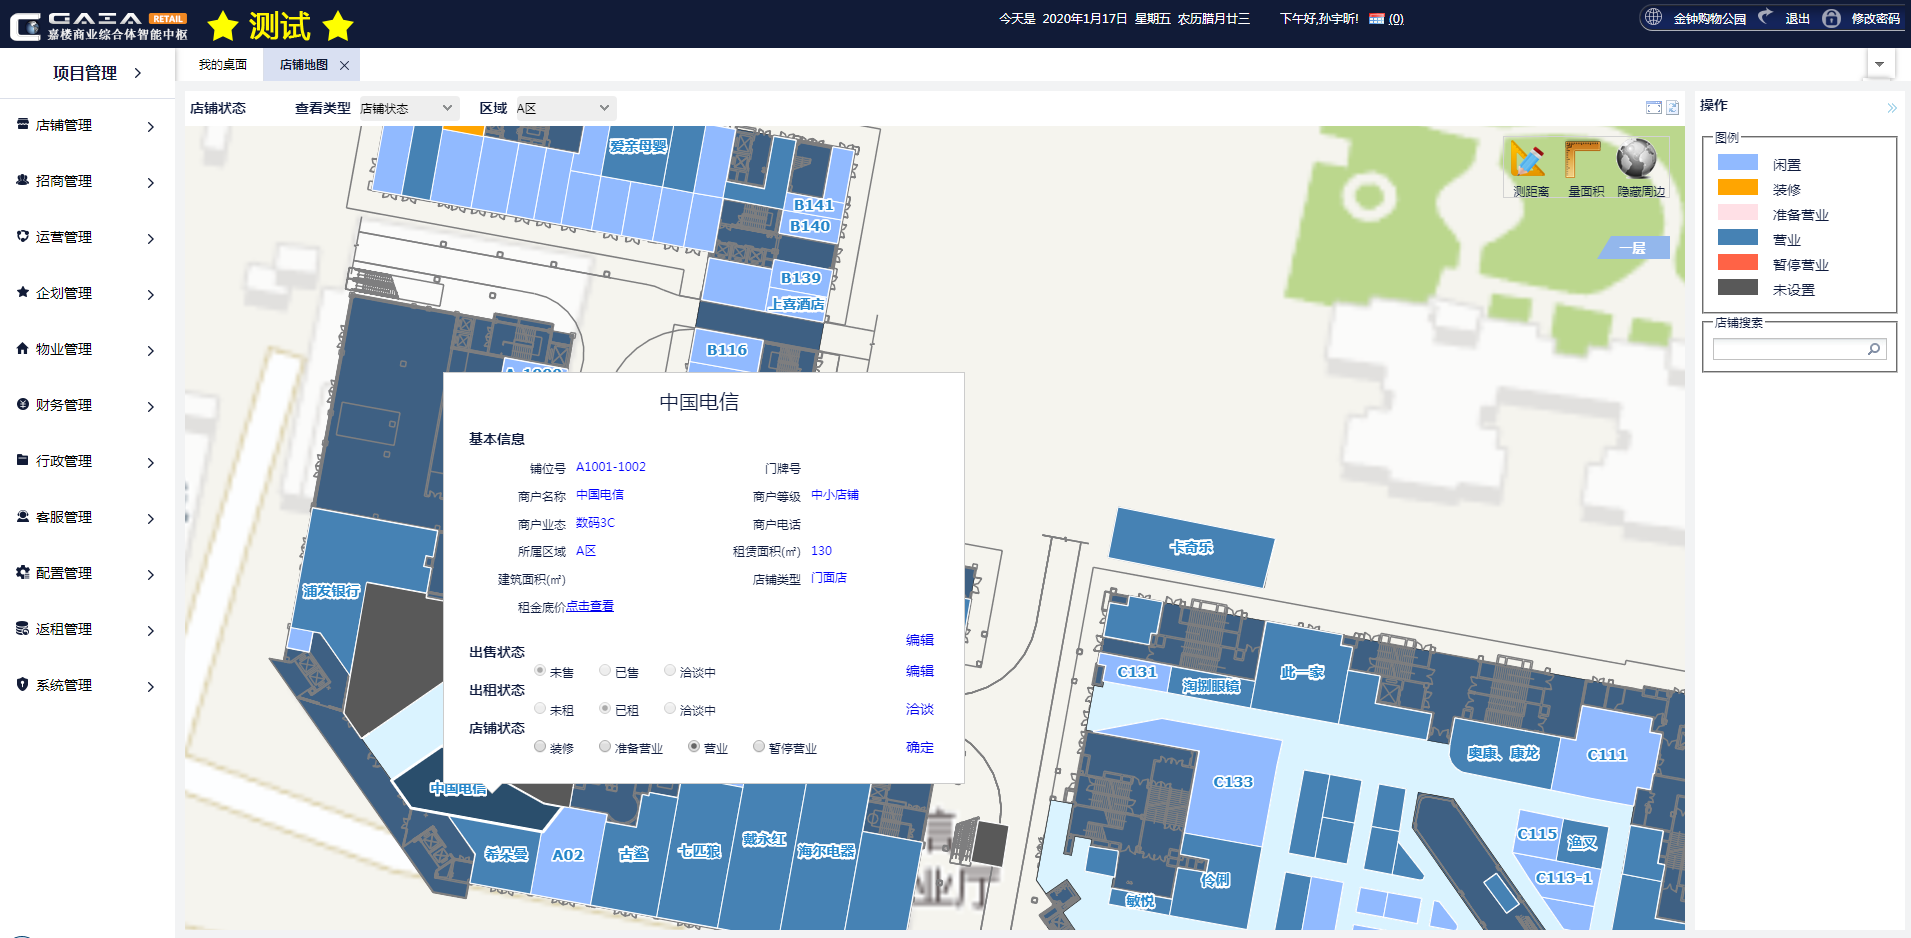
Task: Click the refresh map icon
Action: coord(1672,108)
